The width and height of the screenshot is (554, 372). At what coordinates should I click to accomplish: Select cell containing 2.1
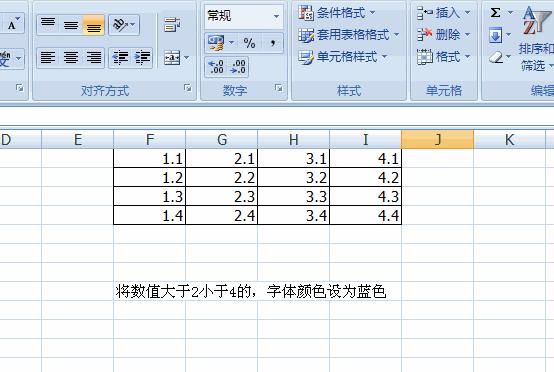[222, 158]
